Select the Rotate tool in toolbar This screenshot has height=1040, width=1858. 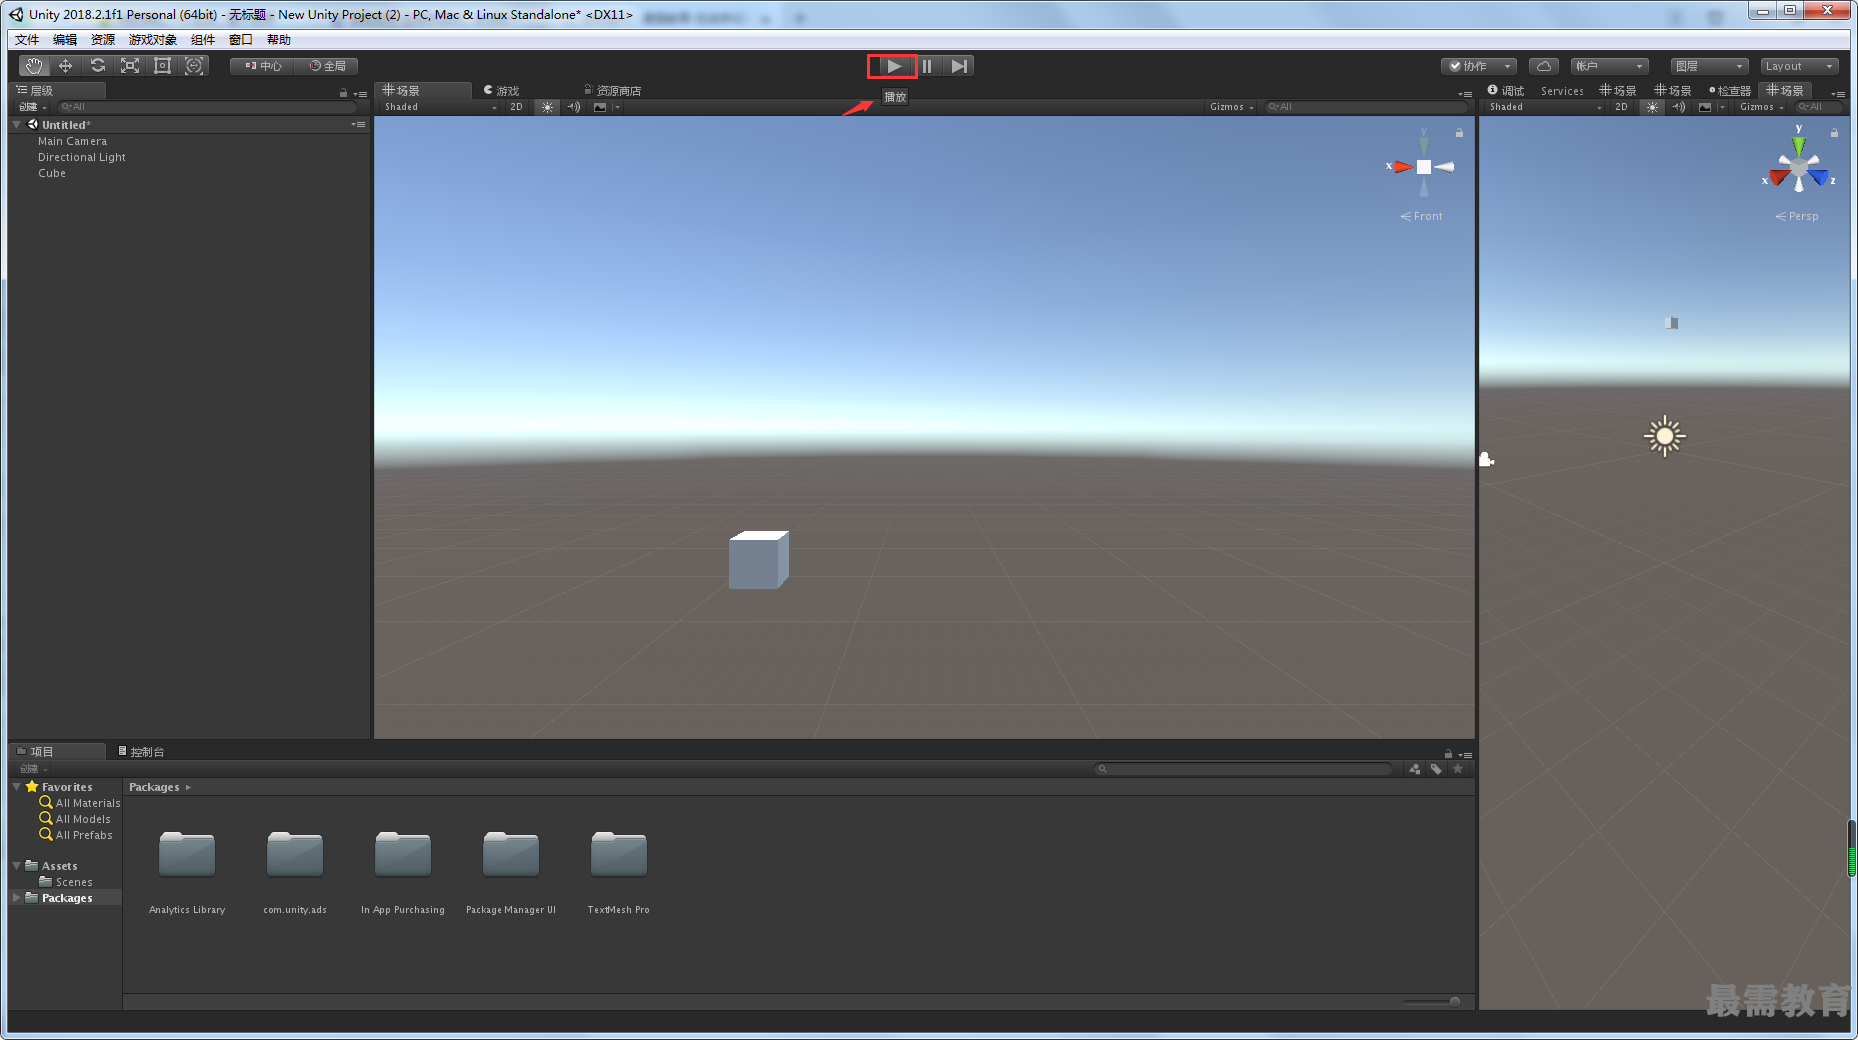(x=98, y=66)
